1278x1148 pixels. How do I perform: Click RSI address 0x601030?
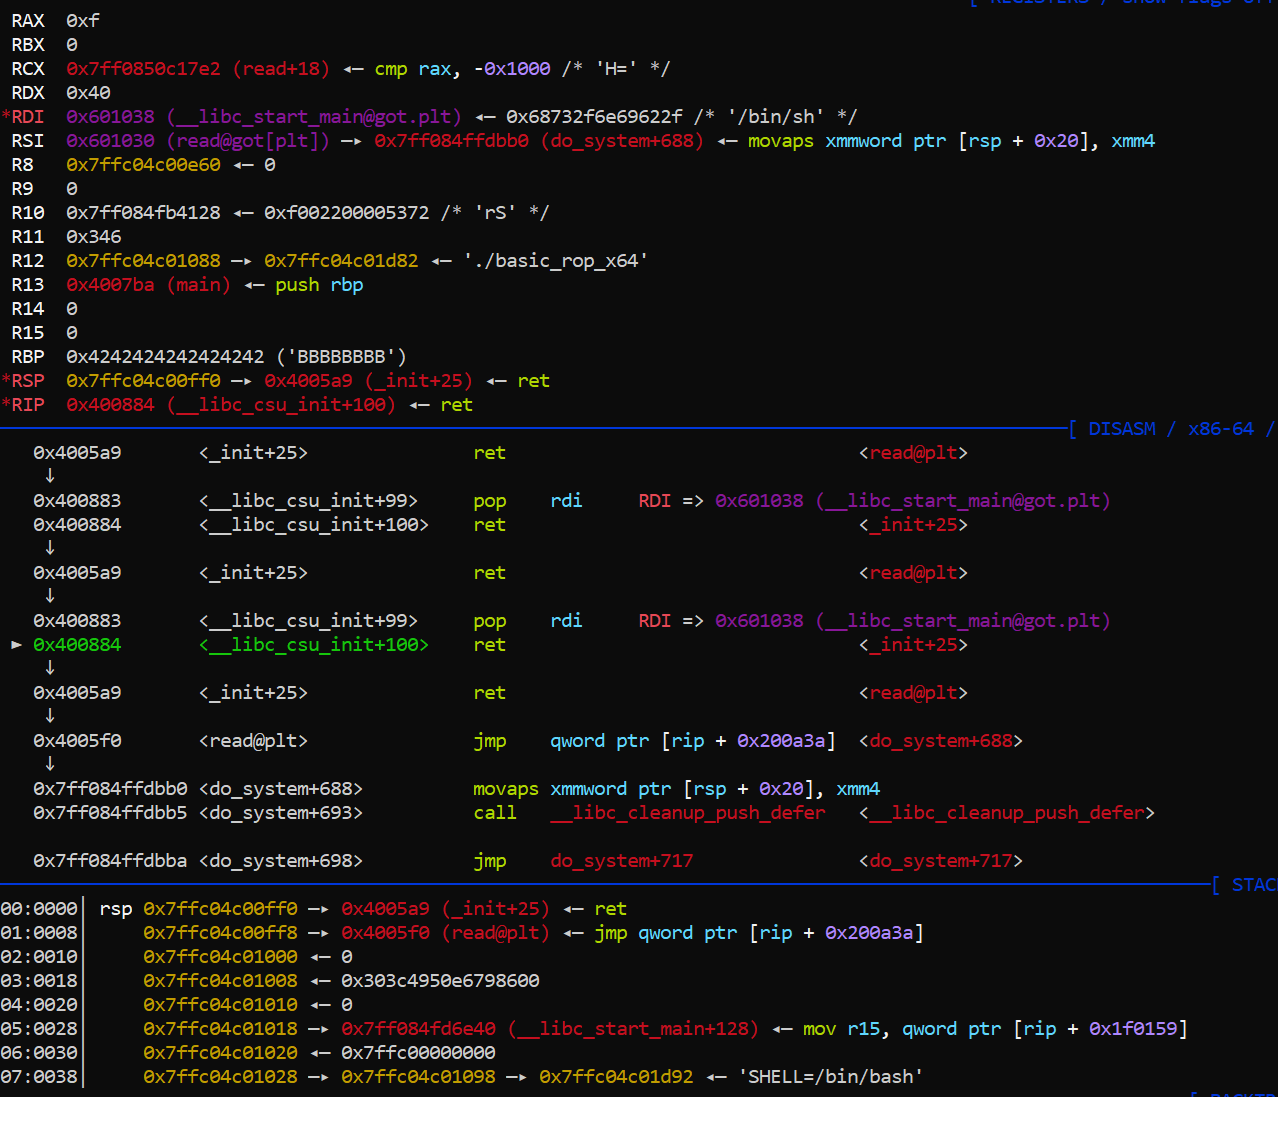(x=110, y=141)
